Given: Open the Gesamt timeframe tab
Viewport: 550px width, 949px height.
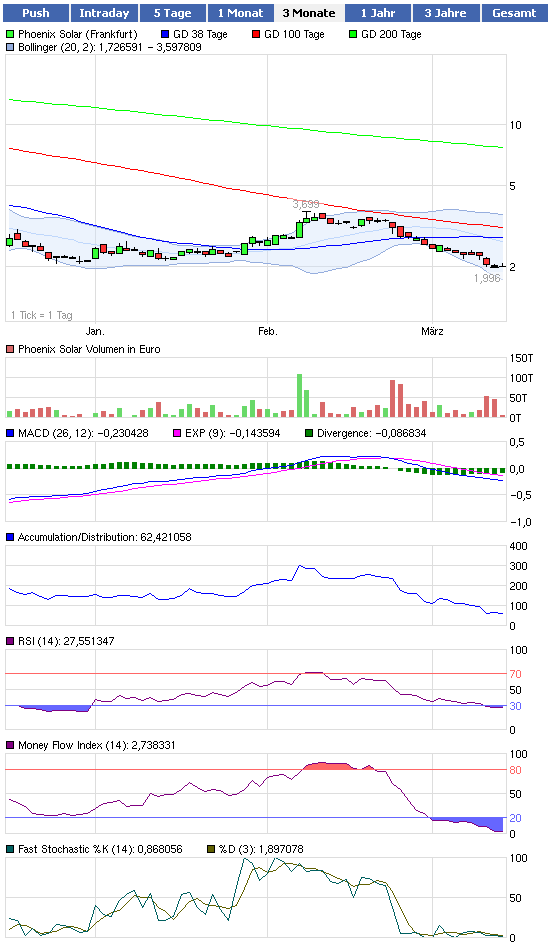Looking at the screenshot, I should click(514, 13).
